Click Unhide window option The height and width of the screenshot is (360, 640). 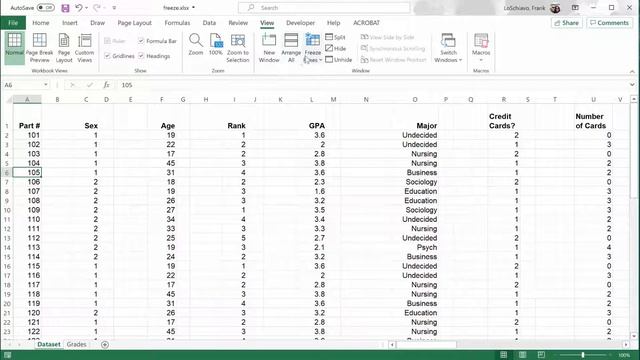pyautogui.click(x=338, y=60)
